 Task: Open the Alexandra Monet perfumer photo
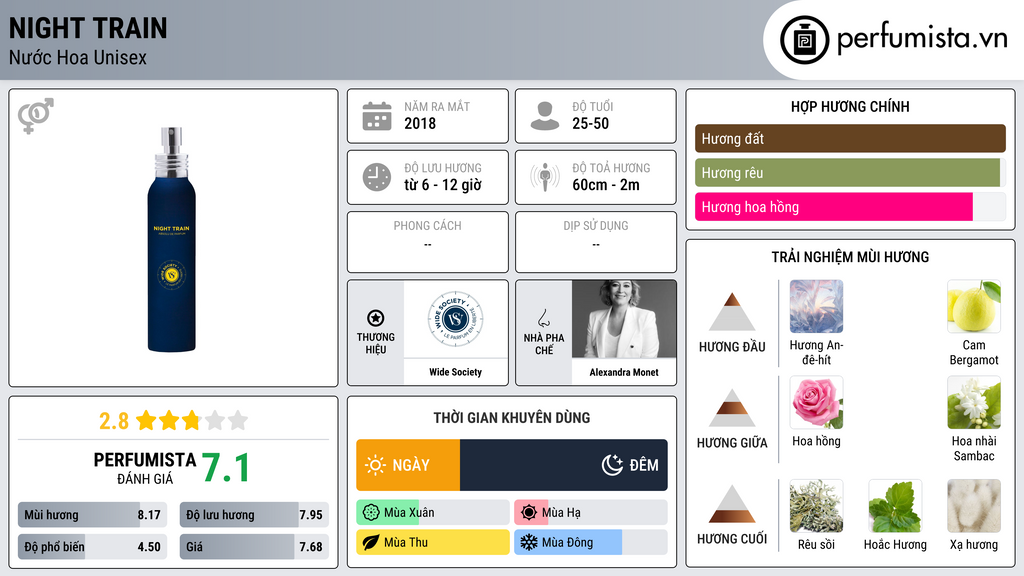624,319
